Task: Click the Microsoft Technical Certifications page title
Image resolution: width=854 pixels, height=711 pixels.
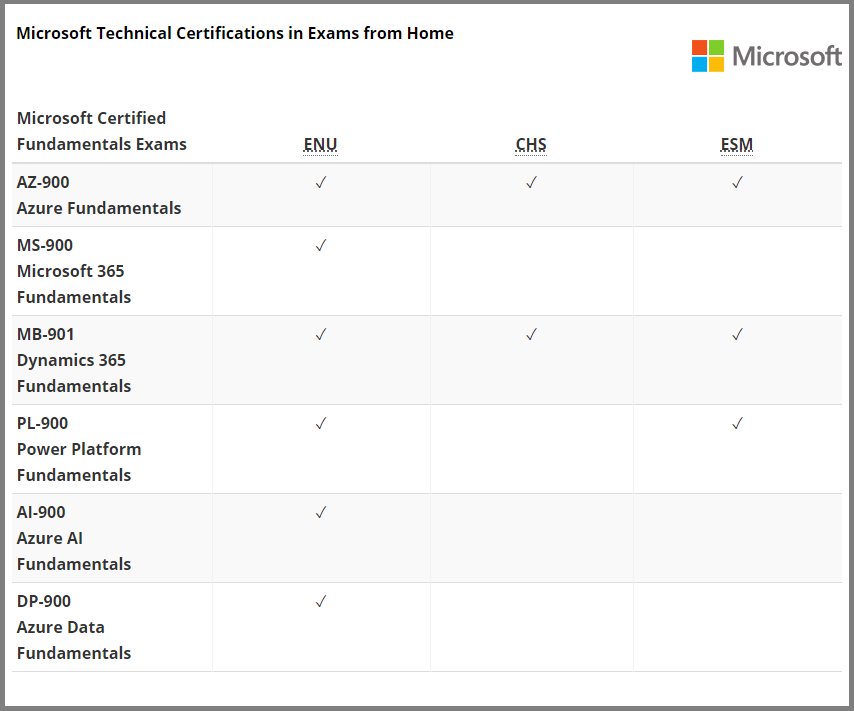Action: tap(235, 33)
